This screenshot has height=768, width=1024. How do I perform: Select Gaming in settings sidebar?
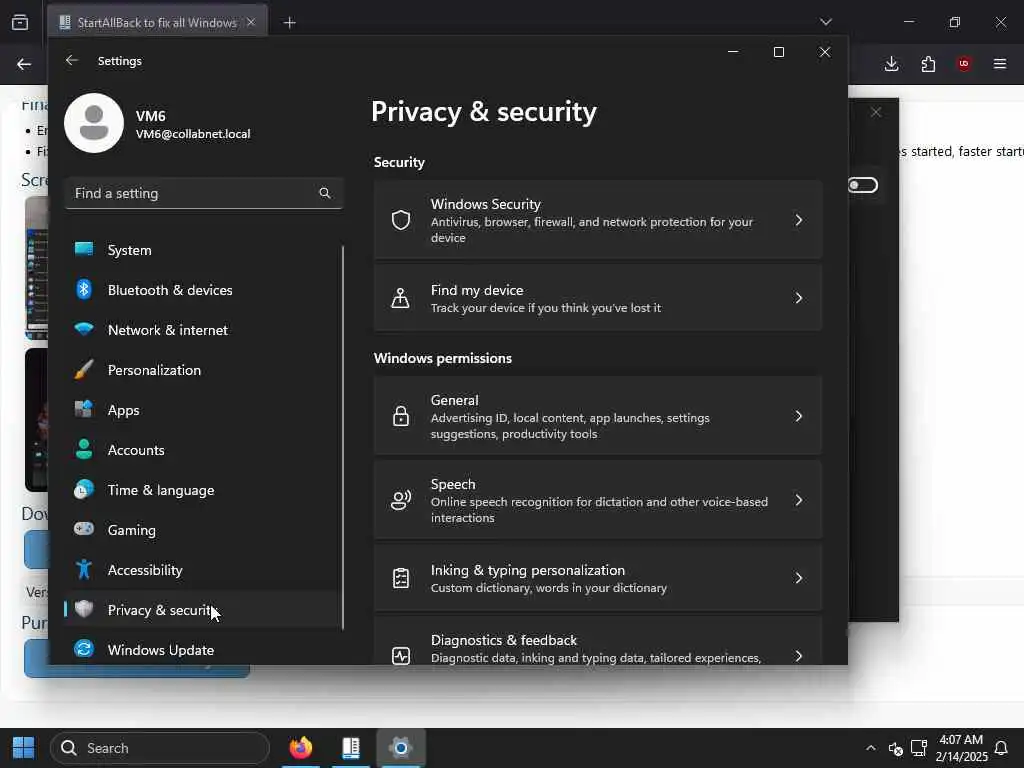[202, 530]
